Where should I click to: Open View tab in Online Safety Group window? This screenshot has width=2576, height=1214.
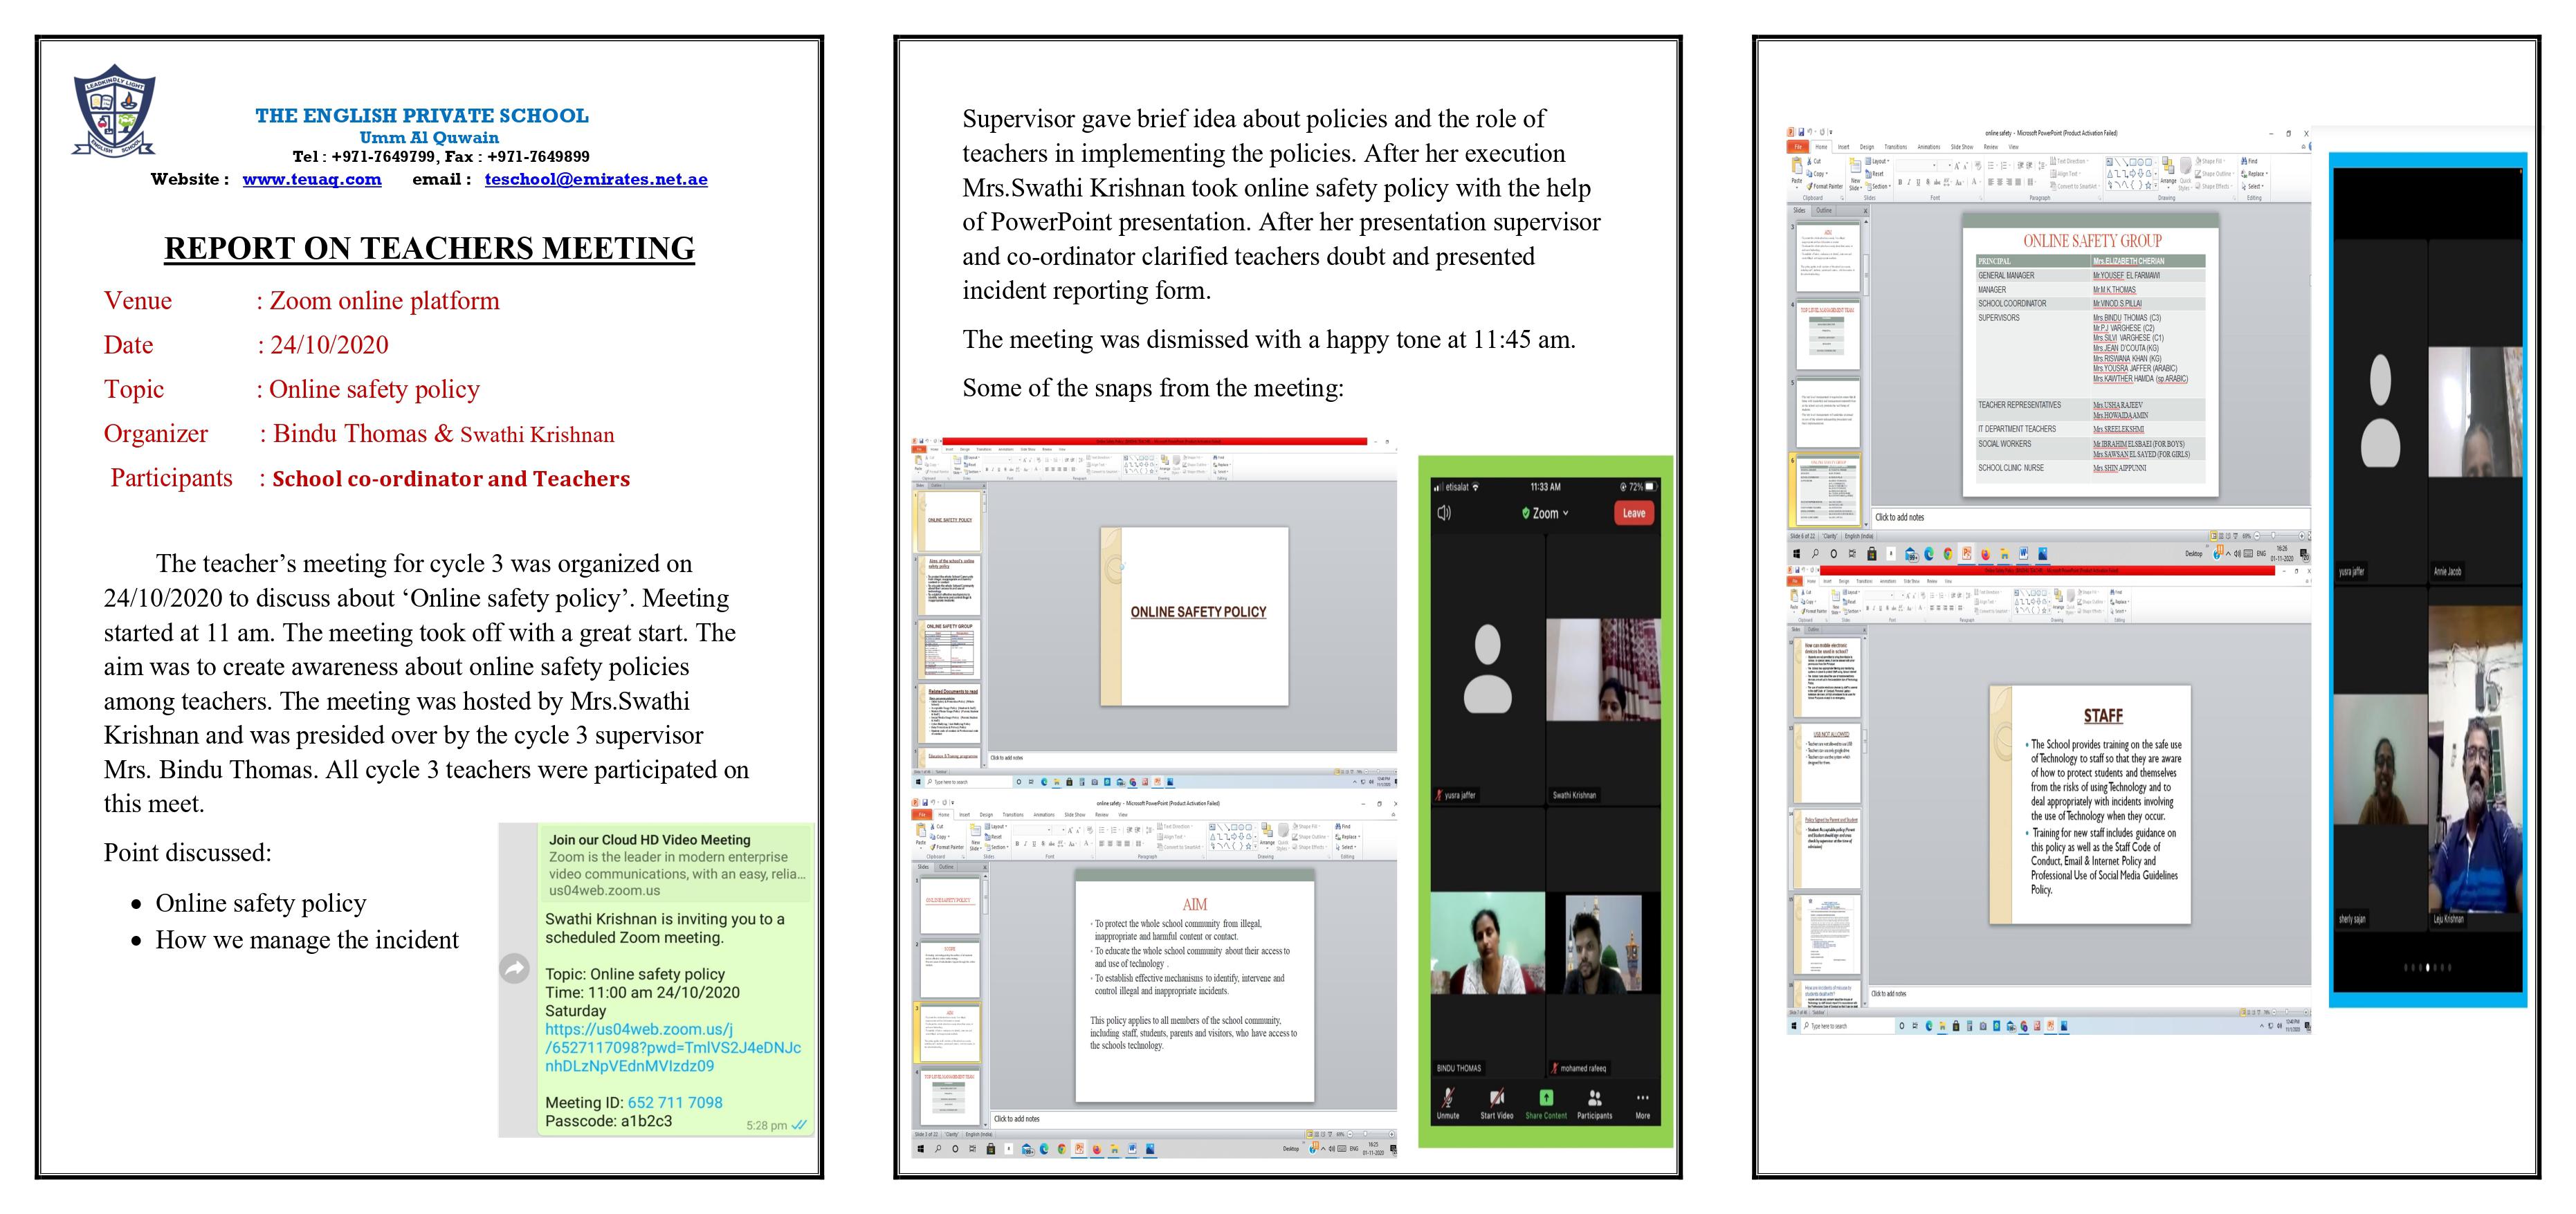tap(2014, 147)
